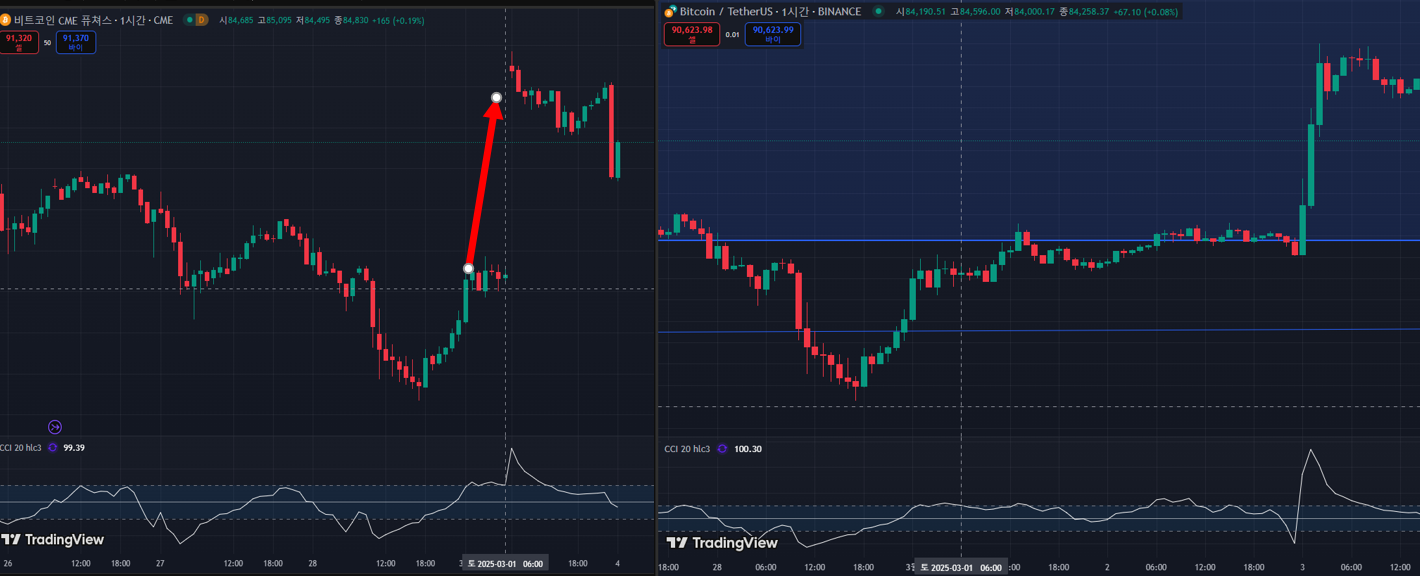Click the 2025-03-01 06:00 time label on Binance axis

pyautogui.click(x=961, y=567)
